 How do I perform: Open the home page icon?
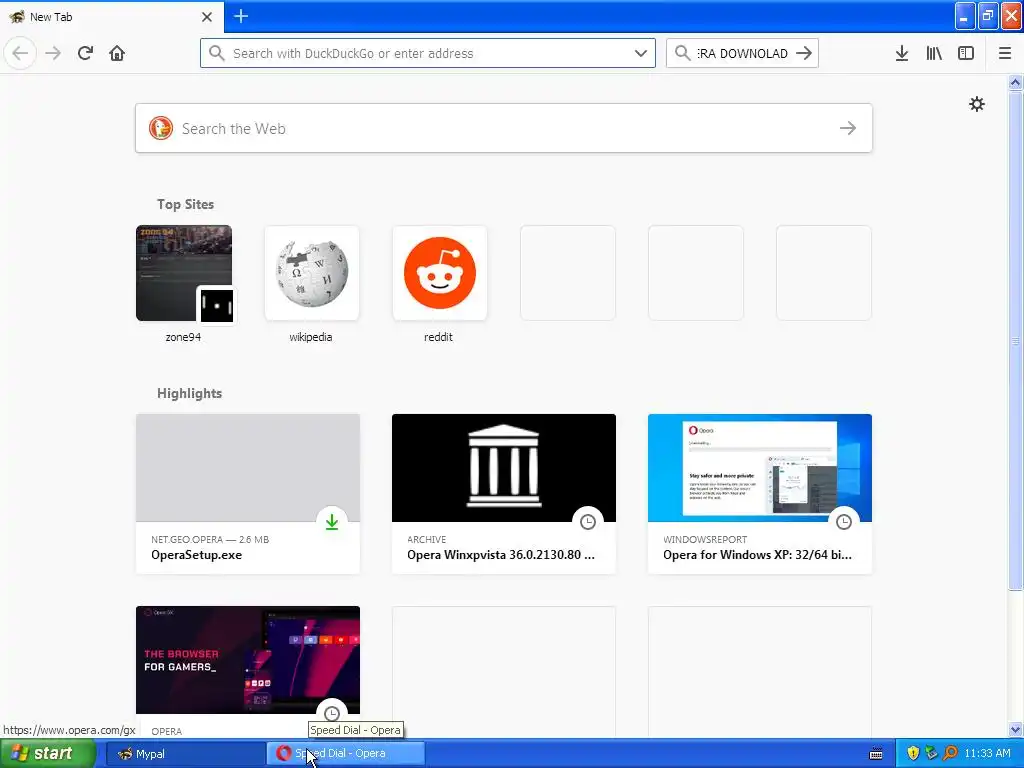click(117, 53)
